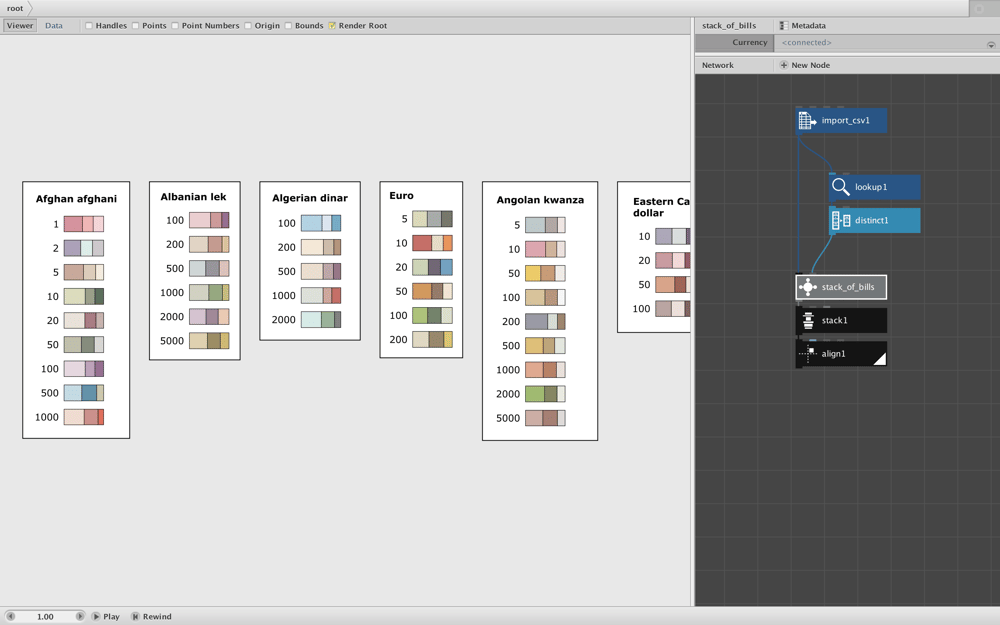Select the lookup1 node label
The width and height of the screenshot is (1000, 625).
pos(871,187)
